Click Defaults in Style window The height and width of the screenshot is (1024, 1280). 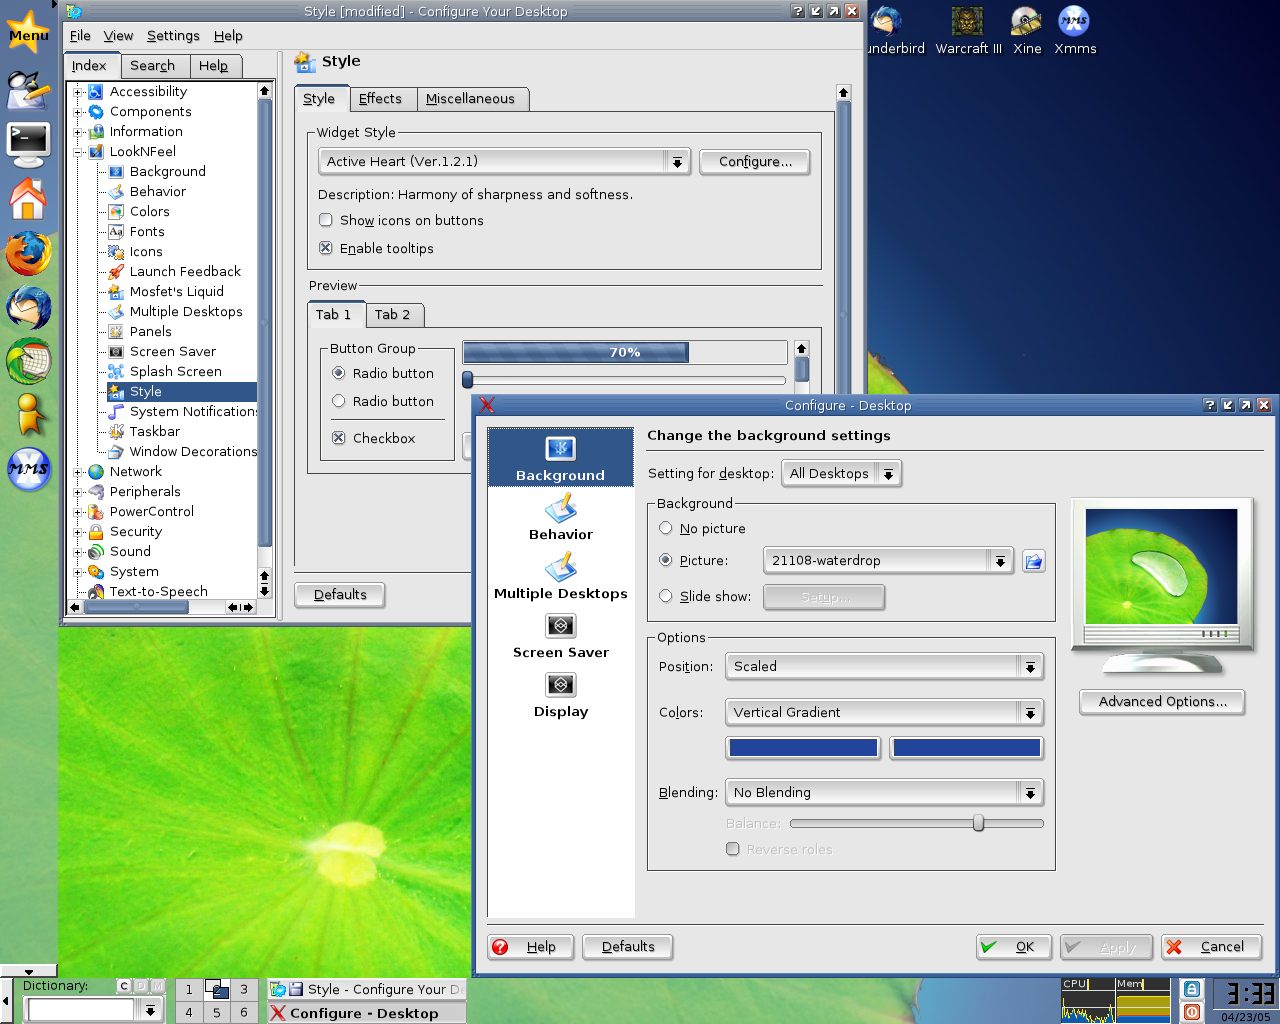click(340, 594)
